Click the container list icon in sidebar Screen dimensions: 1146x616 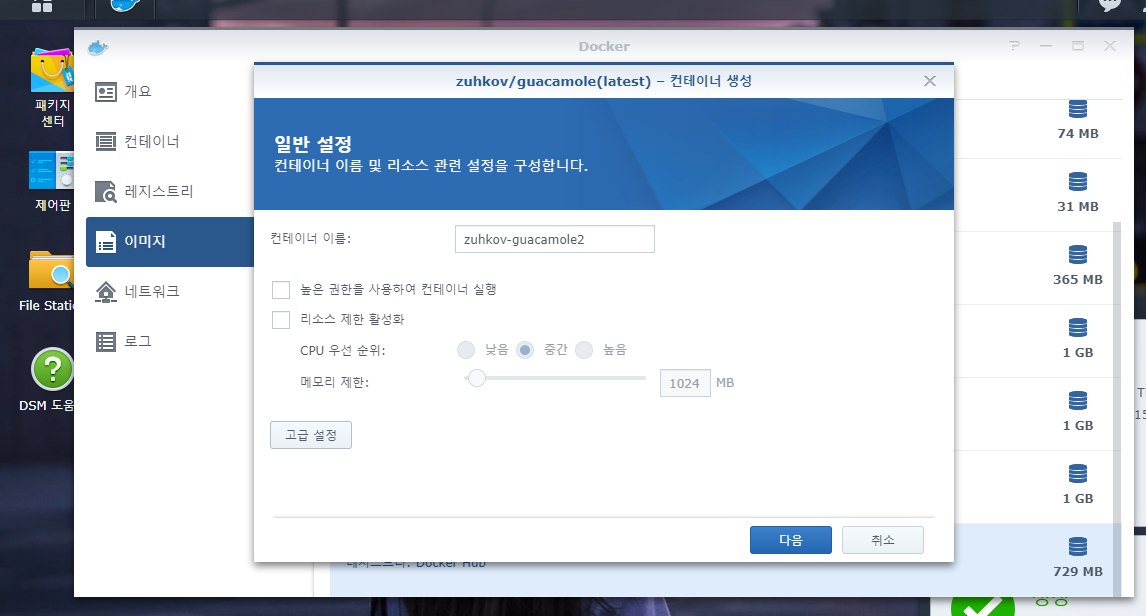click(x=106, y=142)
